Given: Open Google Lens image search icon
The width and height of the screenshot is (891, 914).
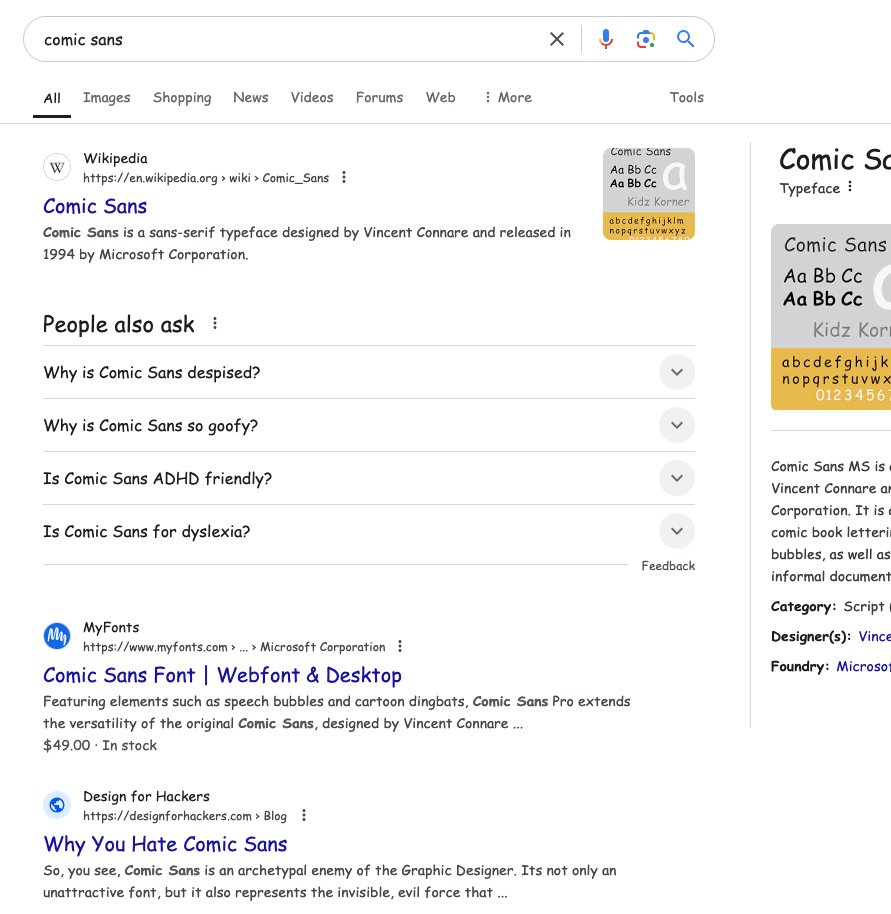Looking at the screenshot, I should [646, 39].
